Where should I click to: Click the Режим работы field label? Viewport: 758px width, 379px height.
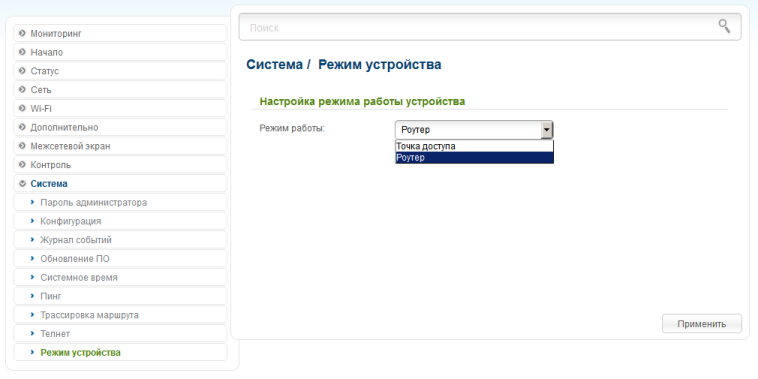click(292, 128)
